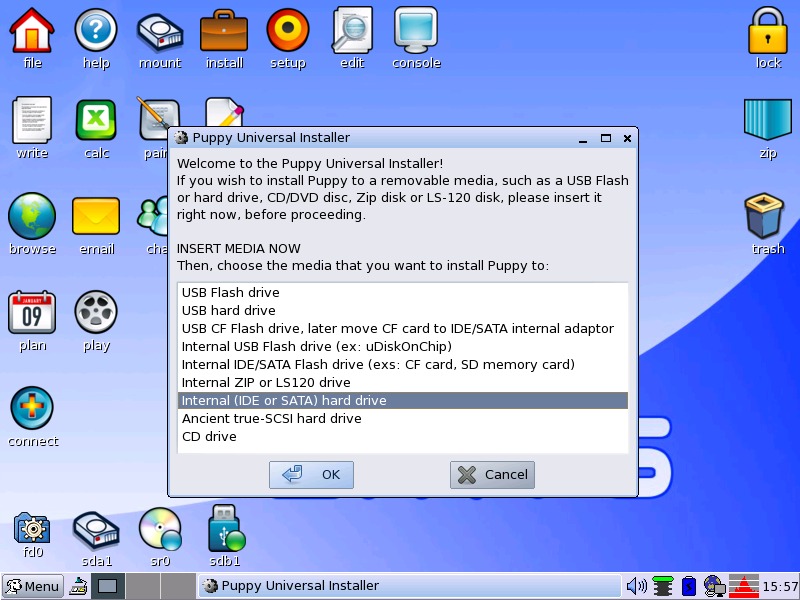Click the network globe tray icon
Screen dimensions: 800x600
point(714,586)
